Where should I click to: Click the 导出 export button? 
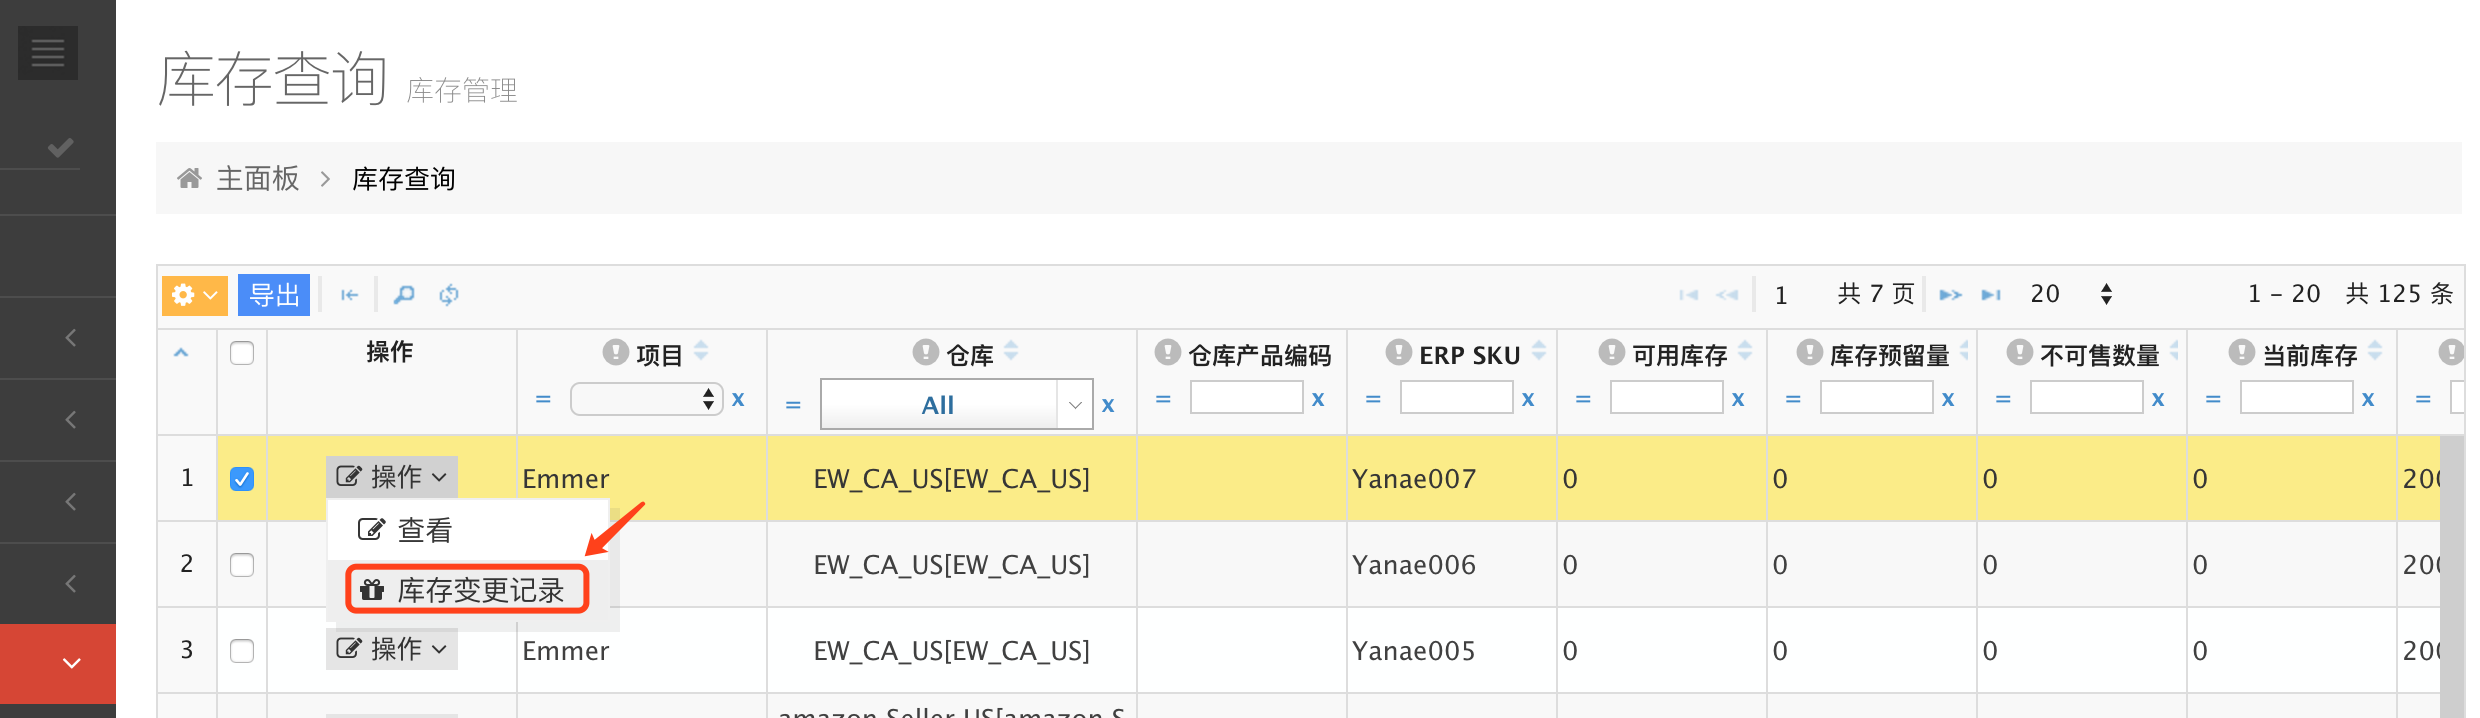tap(274, 295)
